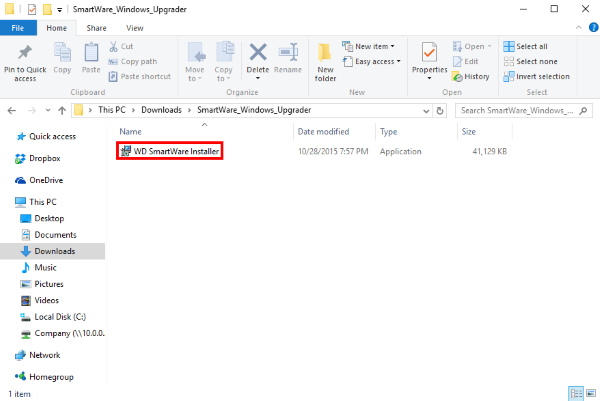Expand the Properties dropdown arrow
The height and width of the screenshot is (401, 600).
tap(429, 78)
